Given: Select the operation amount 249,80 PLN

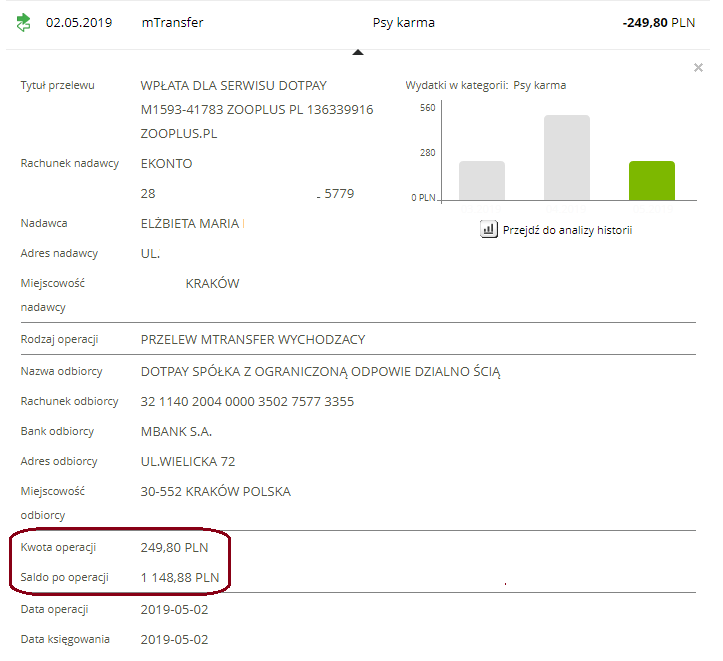Looking at the screenshot, I should point(174,548).
